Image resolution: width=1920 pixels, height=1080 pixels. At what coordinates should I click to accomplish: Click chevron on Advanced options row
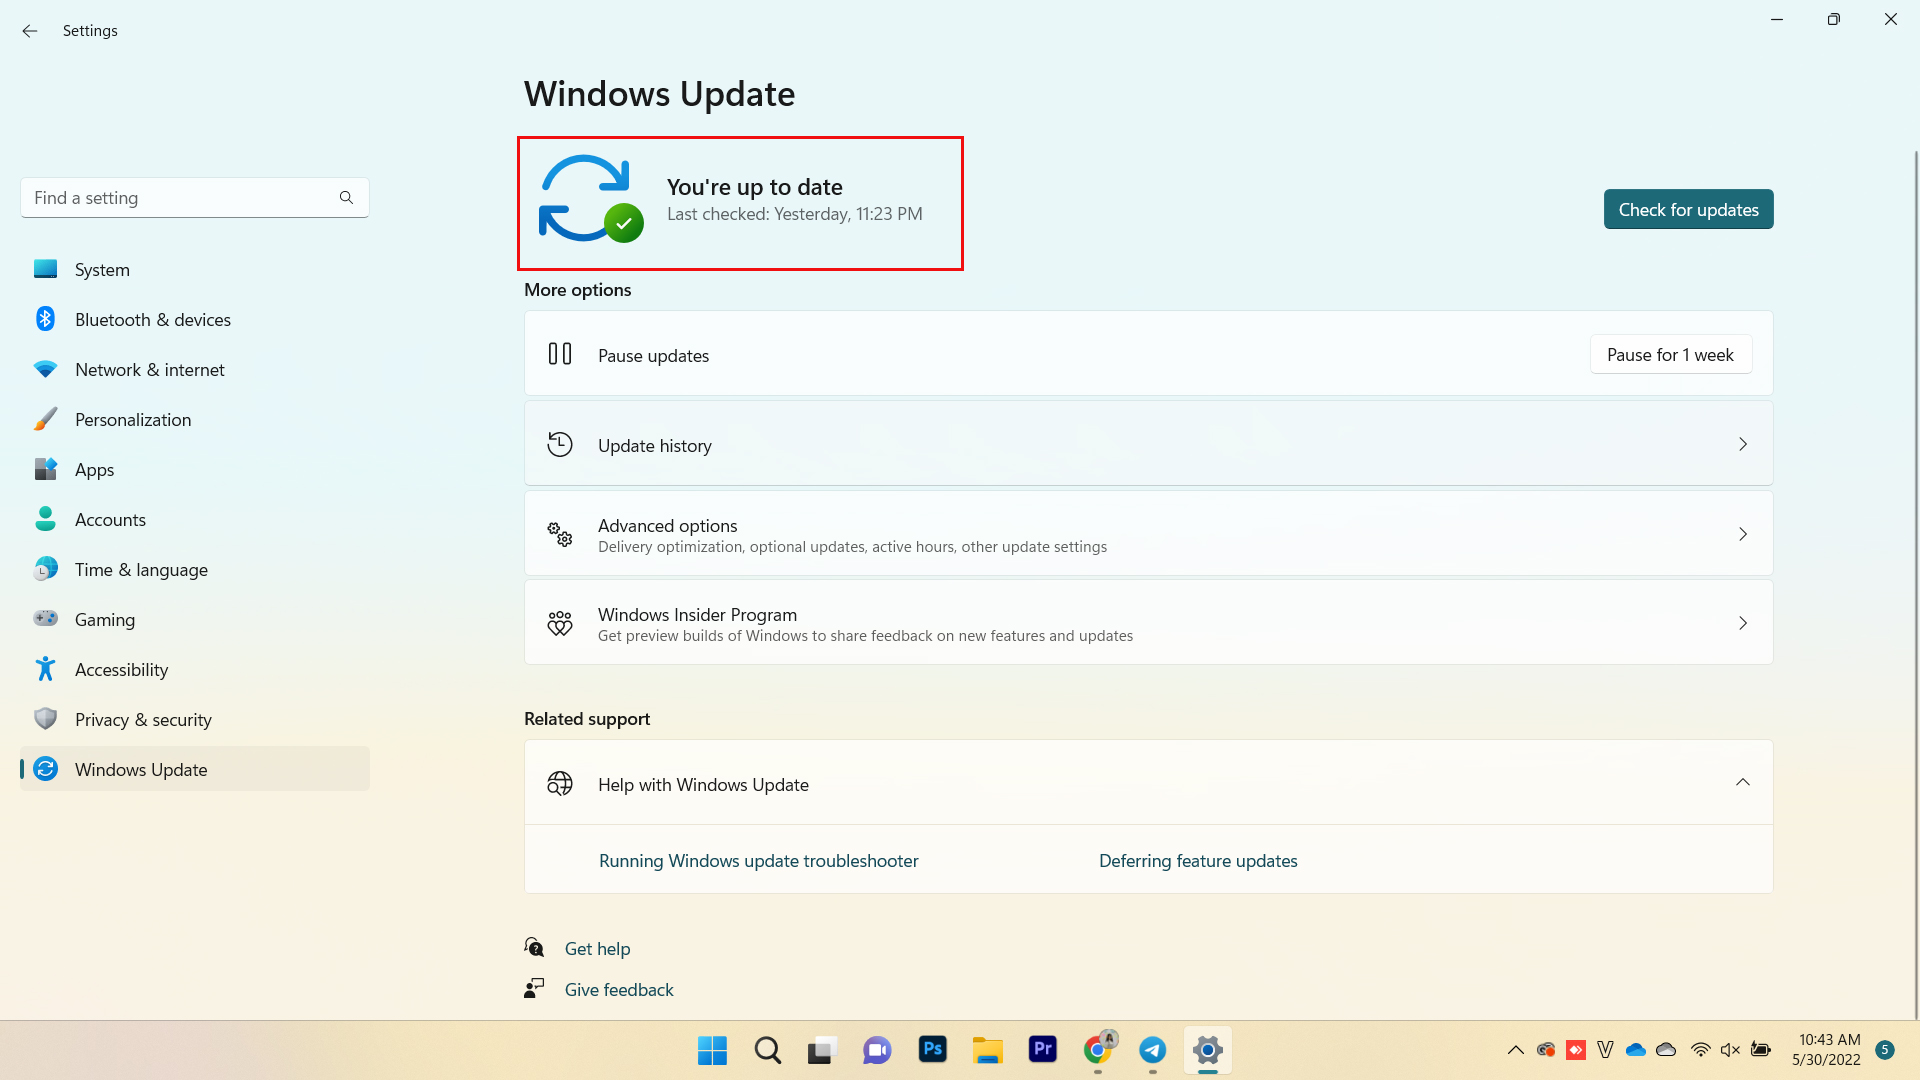point(1742,534)
